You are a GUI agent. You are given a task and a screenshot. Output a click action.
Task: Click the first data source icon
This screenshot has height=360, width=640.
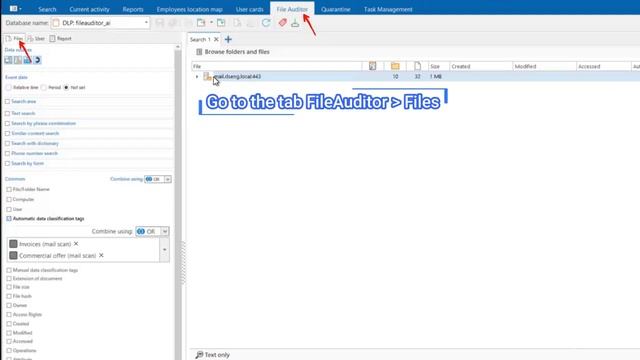(8, 60)
